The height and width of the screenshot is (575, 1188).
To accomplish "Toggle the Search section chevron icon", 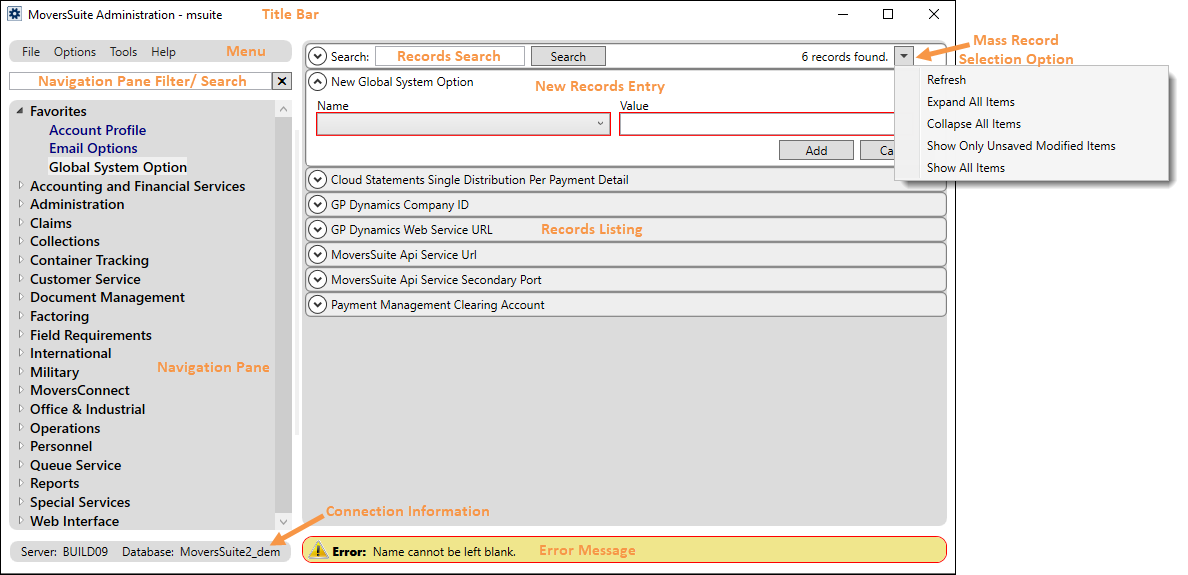I will [317, 56].
